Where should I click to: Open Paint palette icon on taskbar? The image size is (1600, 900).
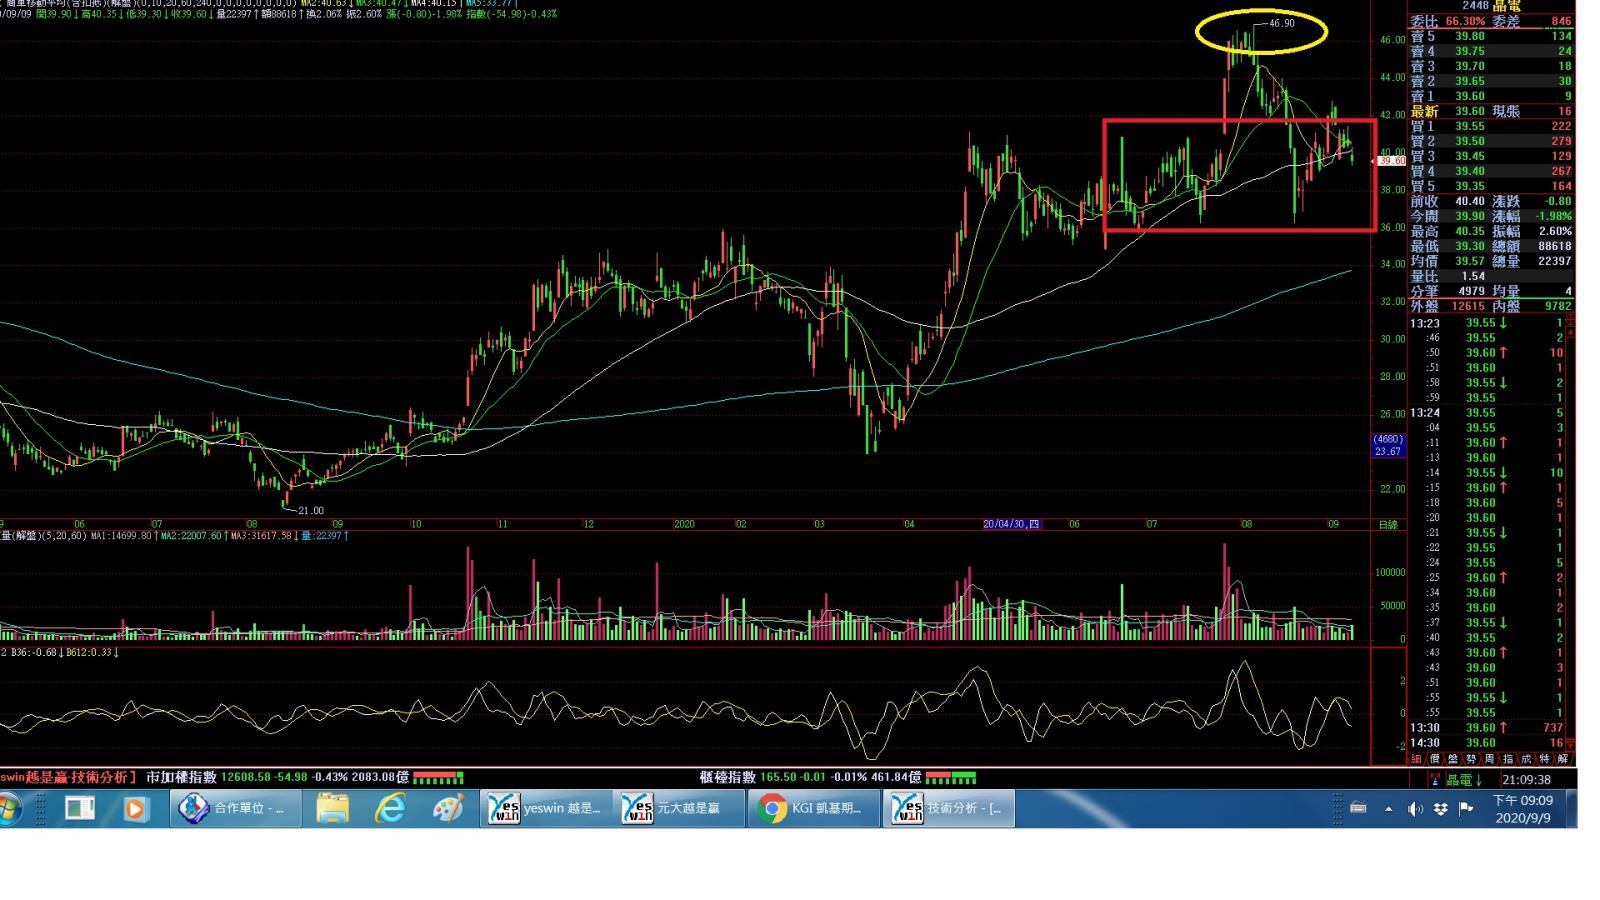coord(447,808)
